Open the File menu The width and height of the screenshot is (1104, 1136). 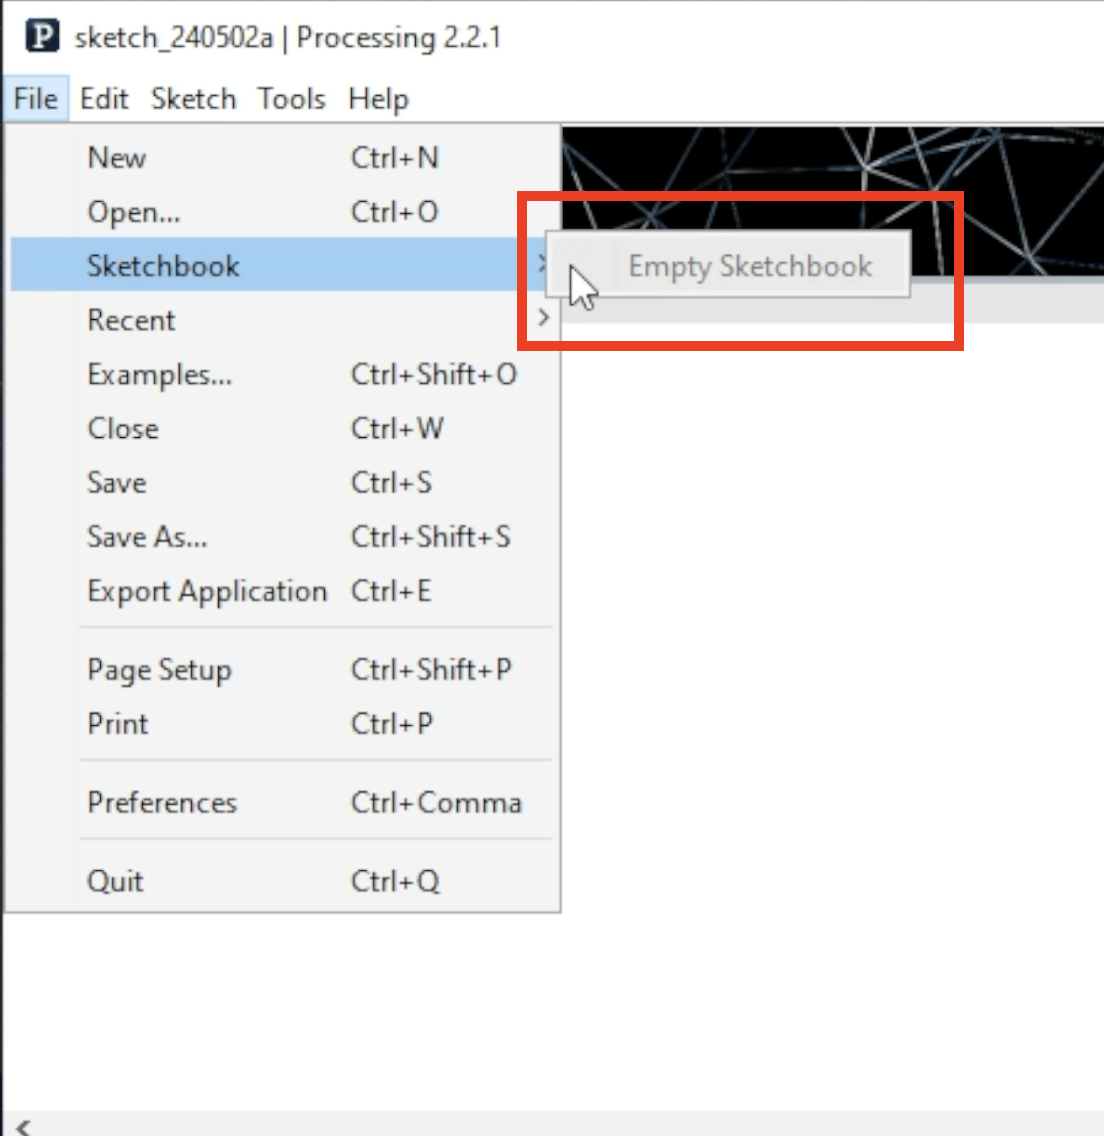coord(35,99)
